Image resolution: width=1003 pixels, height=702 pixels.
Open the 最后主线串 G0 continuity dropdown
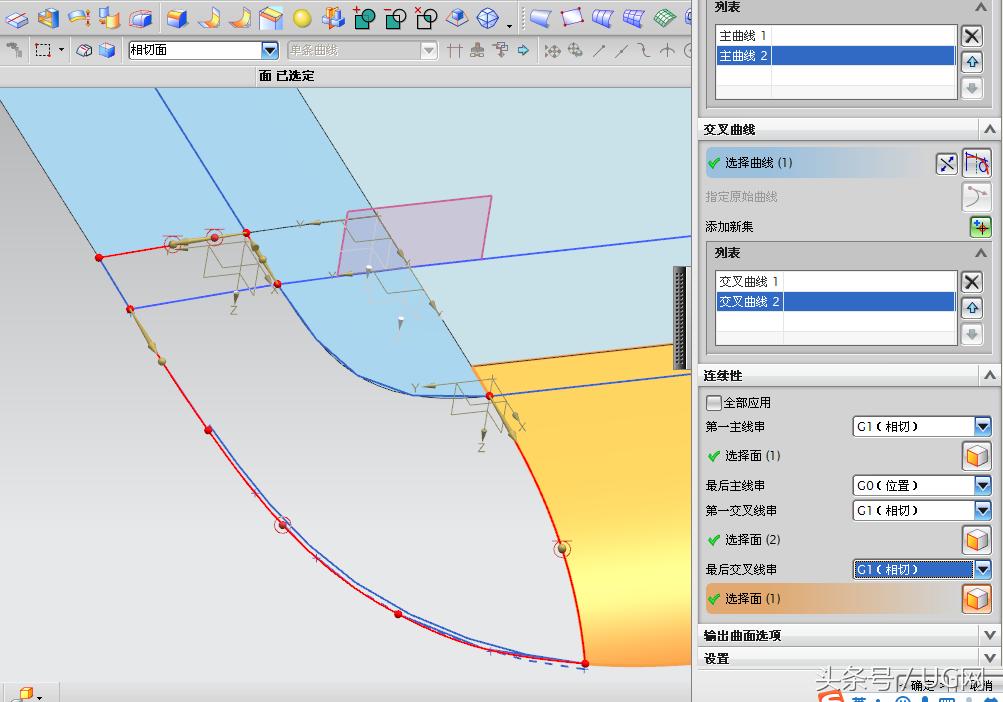click(x=982, y=486)
